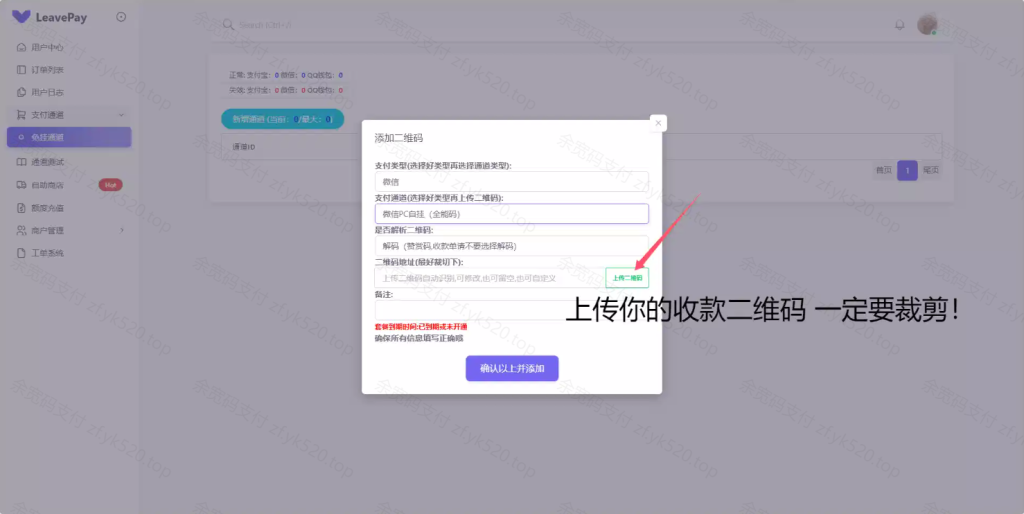
Task: Click the 用户日志 sidebar icon
Action: [x=22, y=93]
